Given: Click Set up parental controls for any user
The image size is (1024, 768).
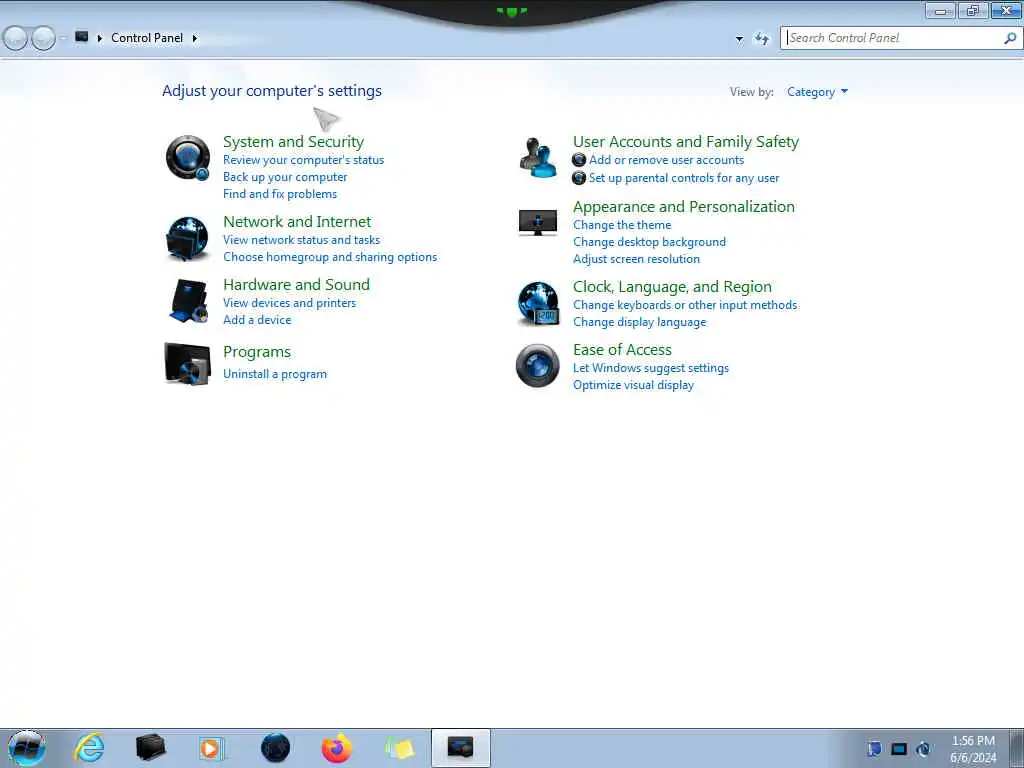Looking at the screenshot, I should click(684, 178).
